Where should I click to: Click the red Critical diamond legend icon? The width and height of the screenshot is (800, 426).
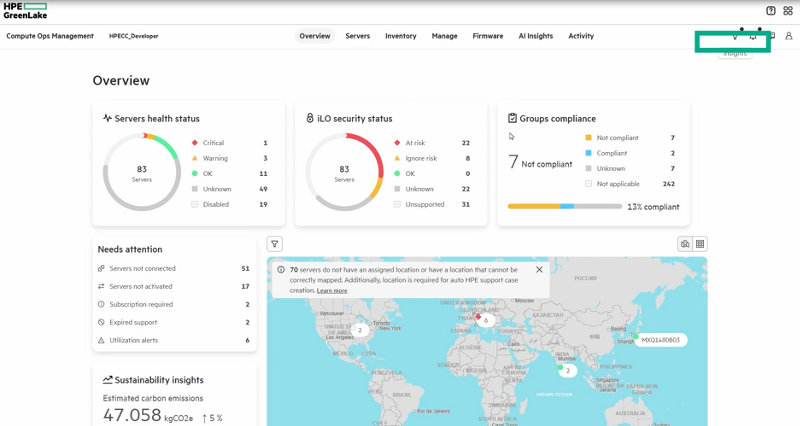(194, 143)
